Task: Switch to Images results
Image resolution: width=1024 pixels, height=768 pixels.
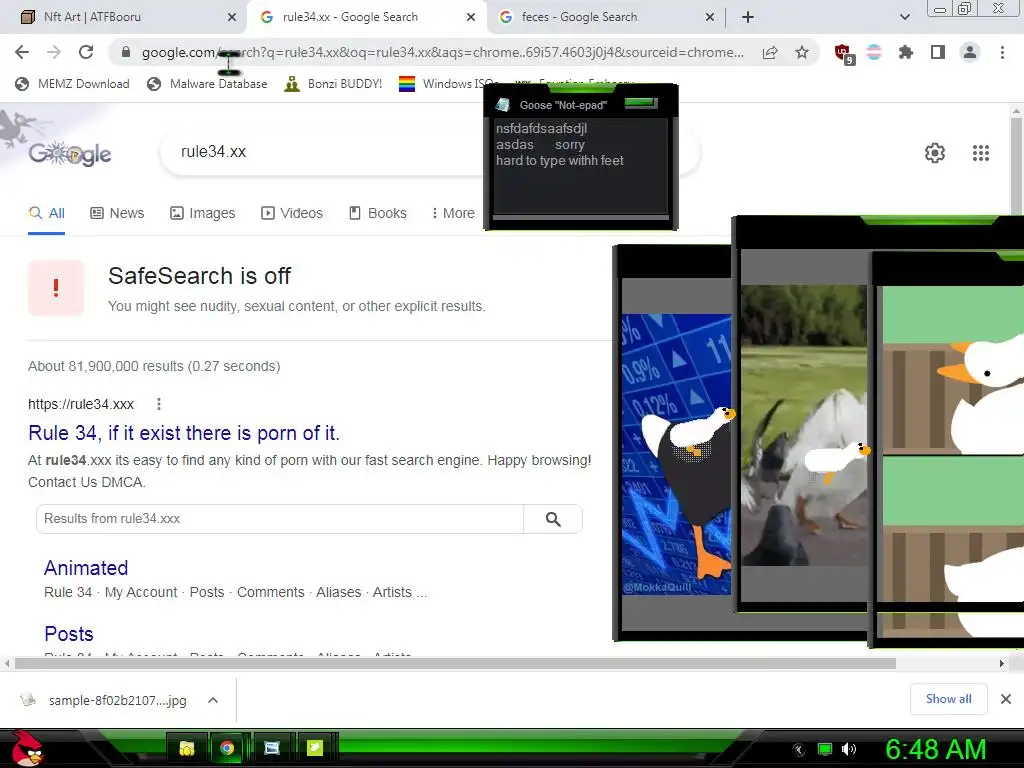Action: click(202, 213)
